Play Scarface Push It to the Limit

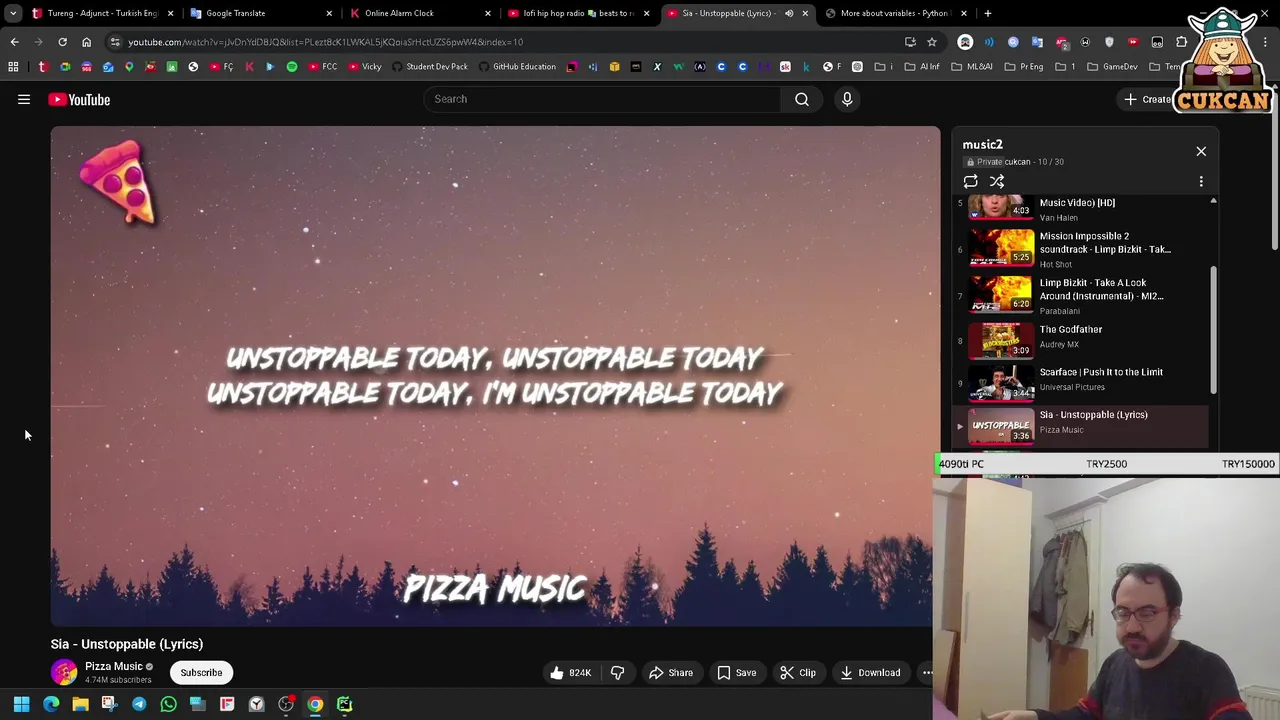point(1084,382)
